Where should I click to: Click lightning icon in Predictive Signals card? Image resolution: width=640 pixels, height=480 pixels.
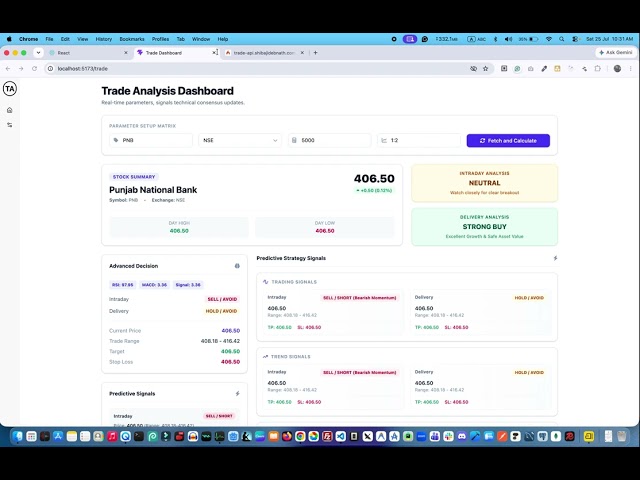click(x=237, y=393)
